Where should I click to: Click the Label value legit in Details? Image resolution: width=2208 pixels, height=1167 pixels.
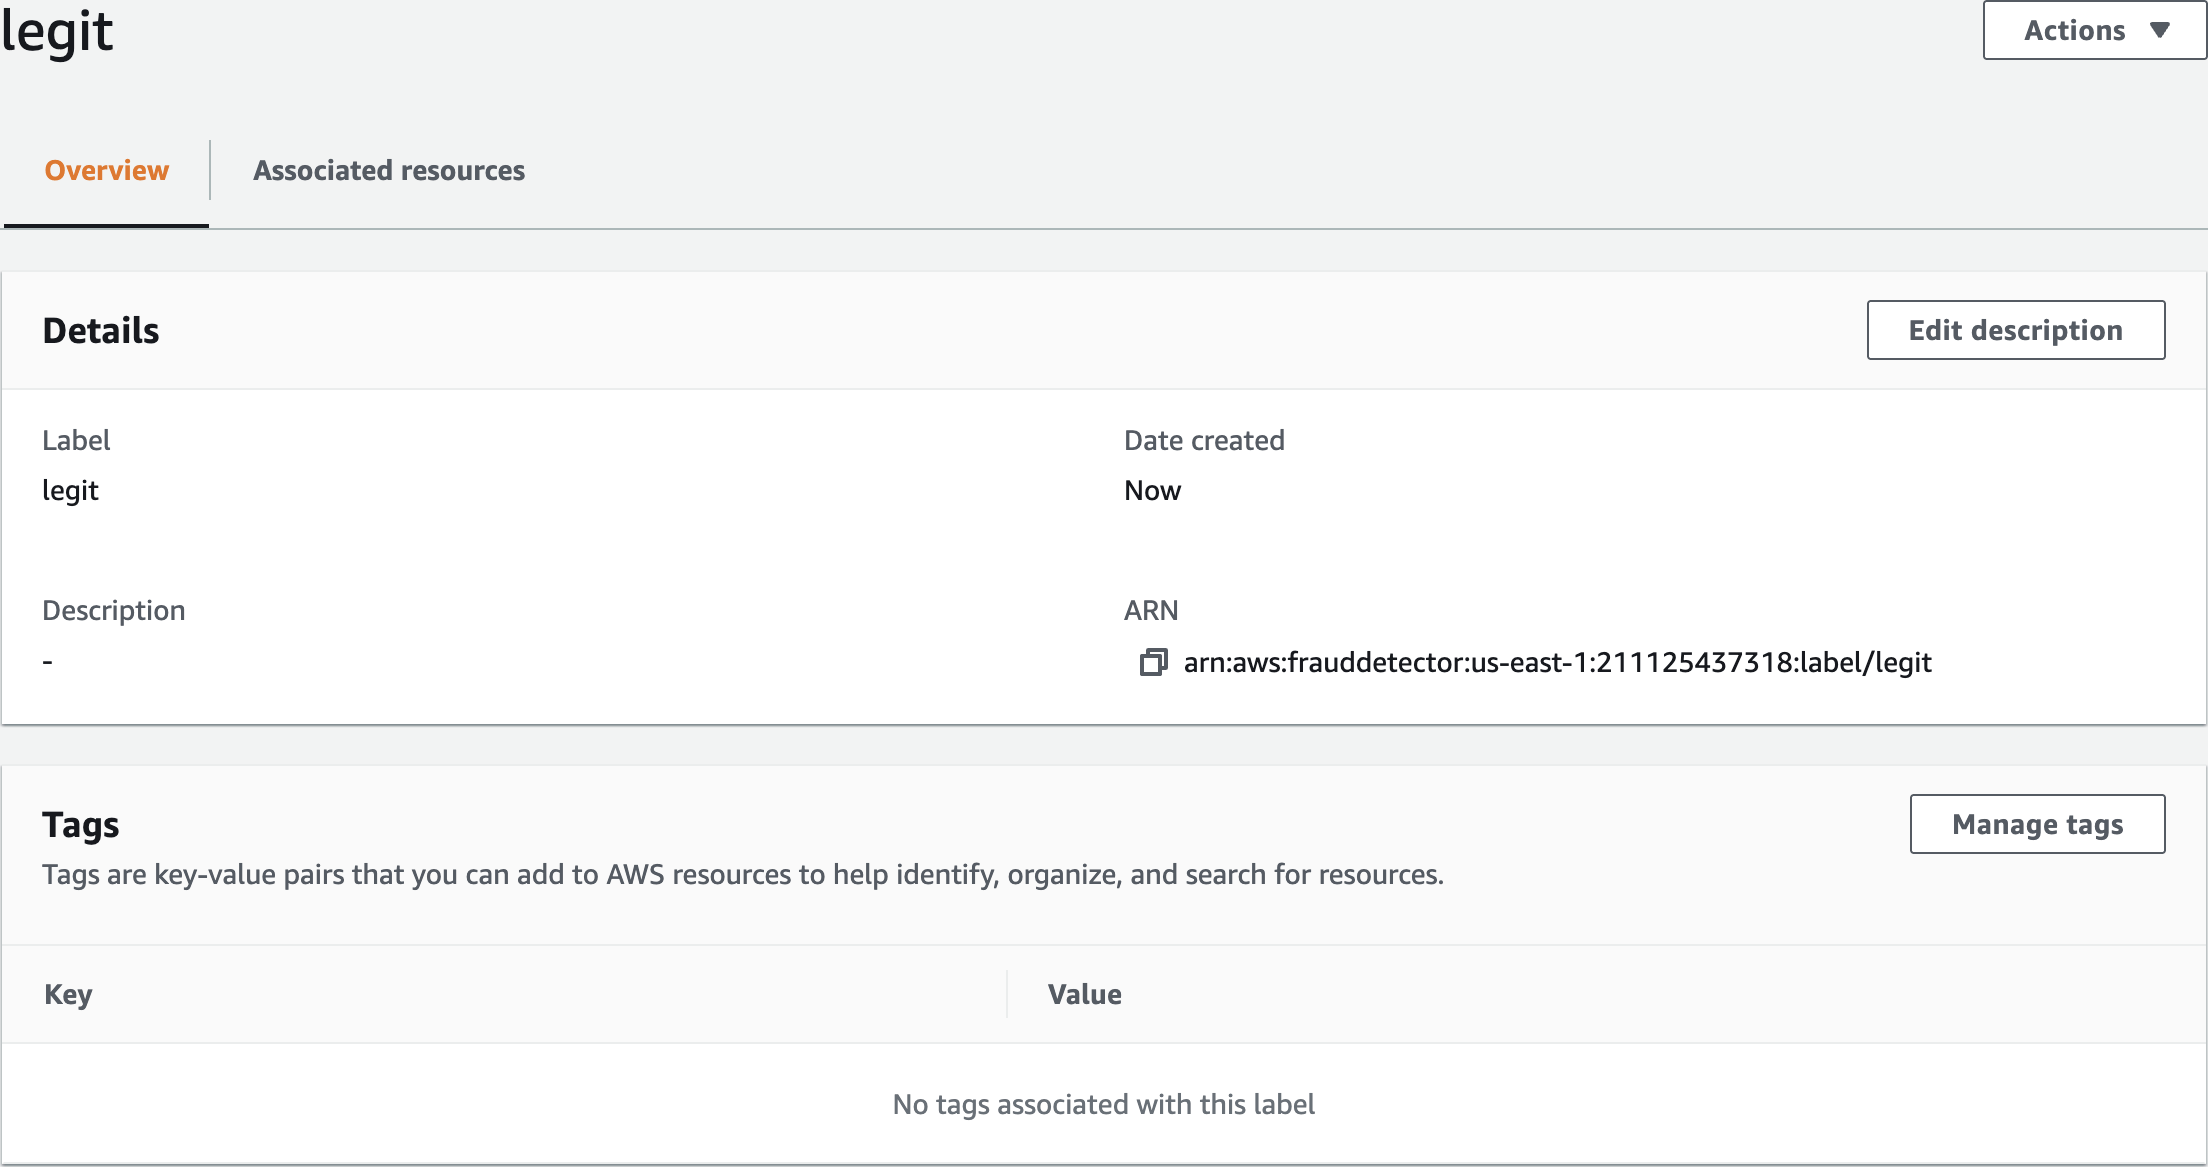[70, 490]
